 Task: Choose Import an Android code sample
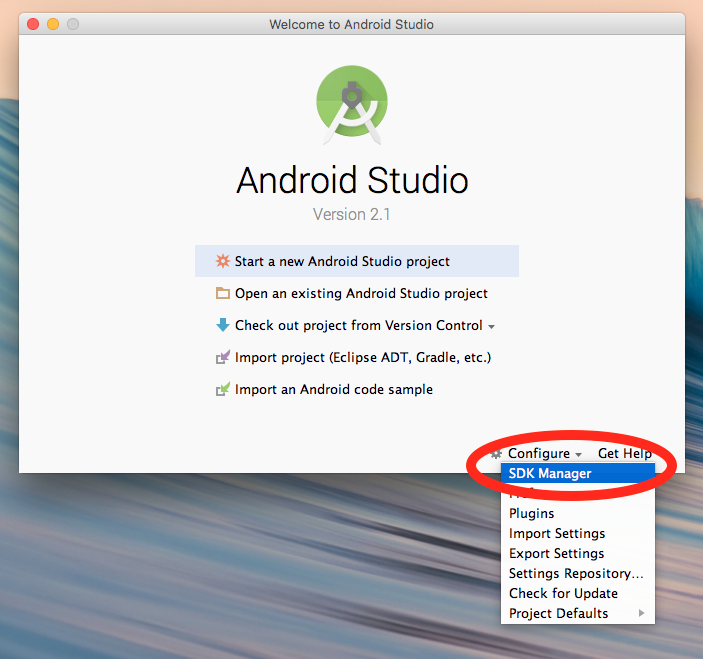click(x=333, y=389)
